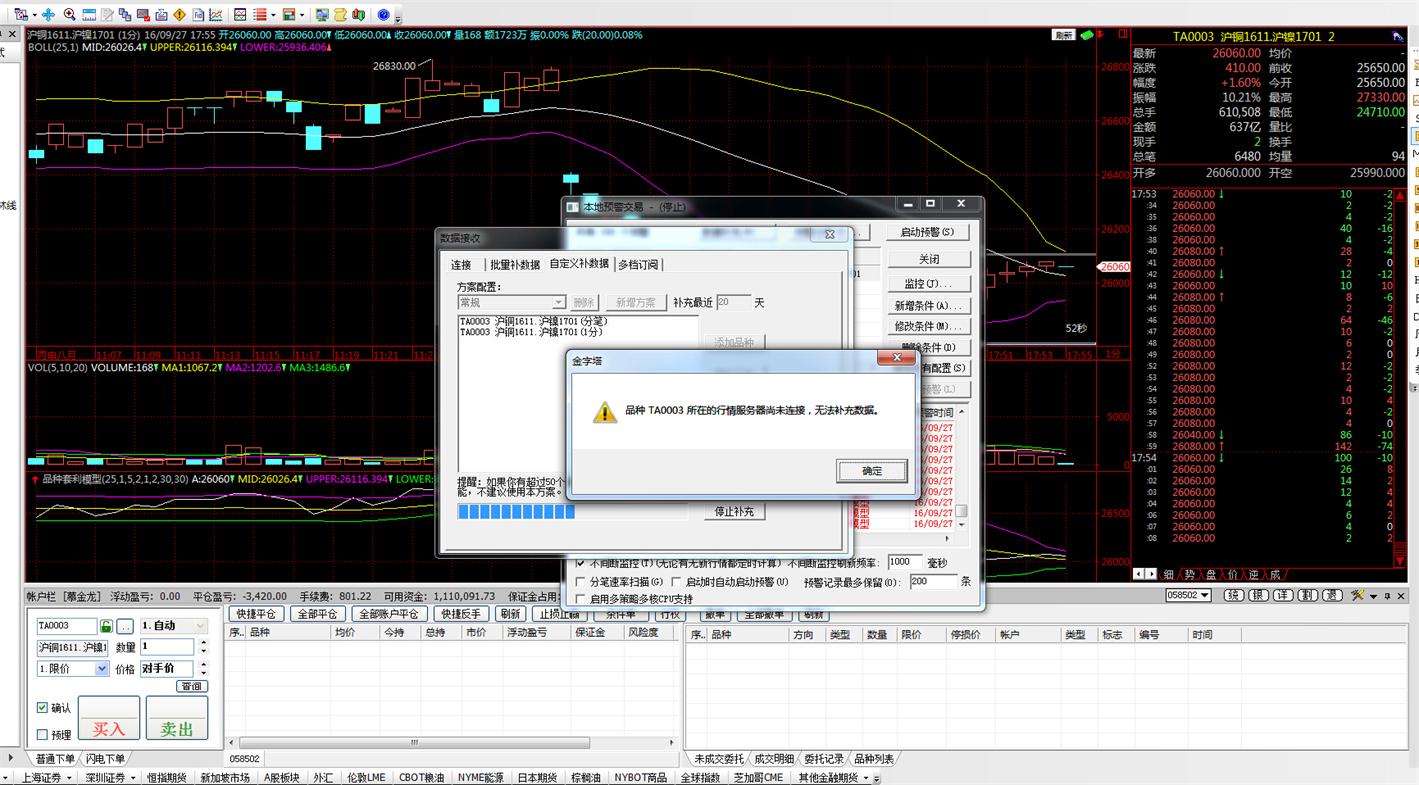Open the formula document toolbar icon
The width and height of the screenshot is (1419, 785).
198,15
